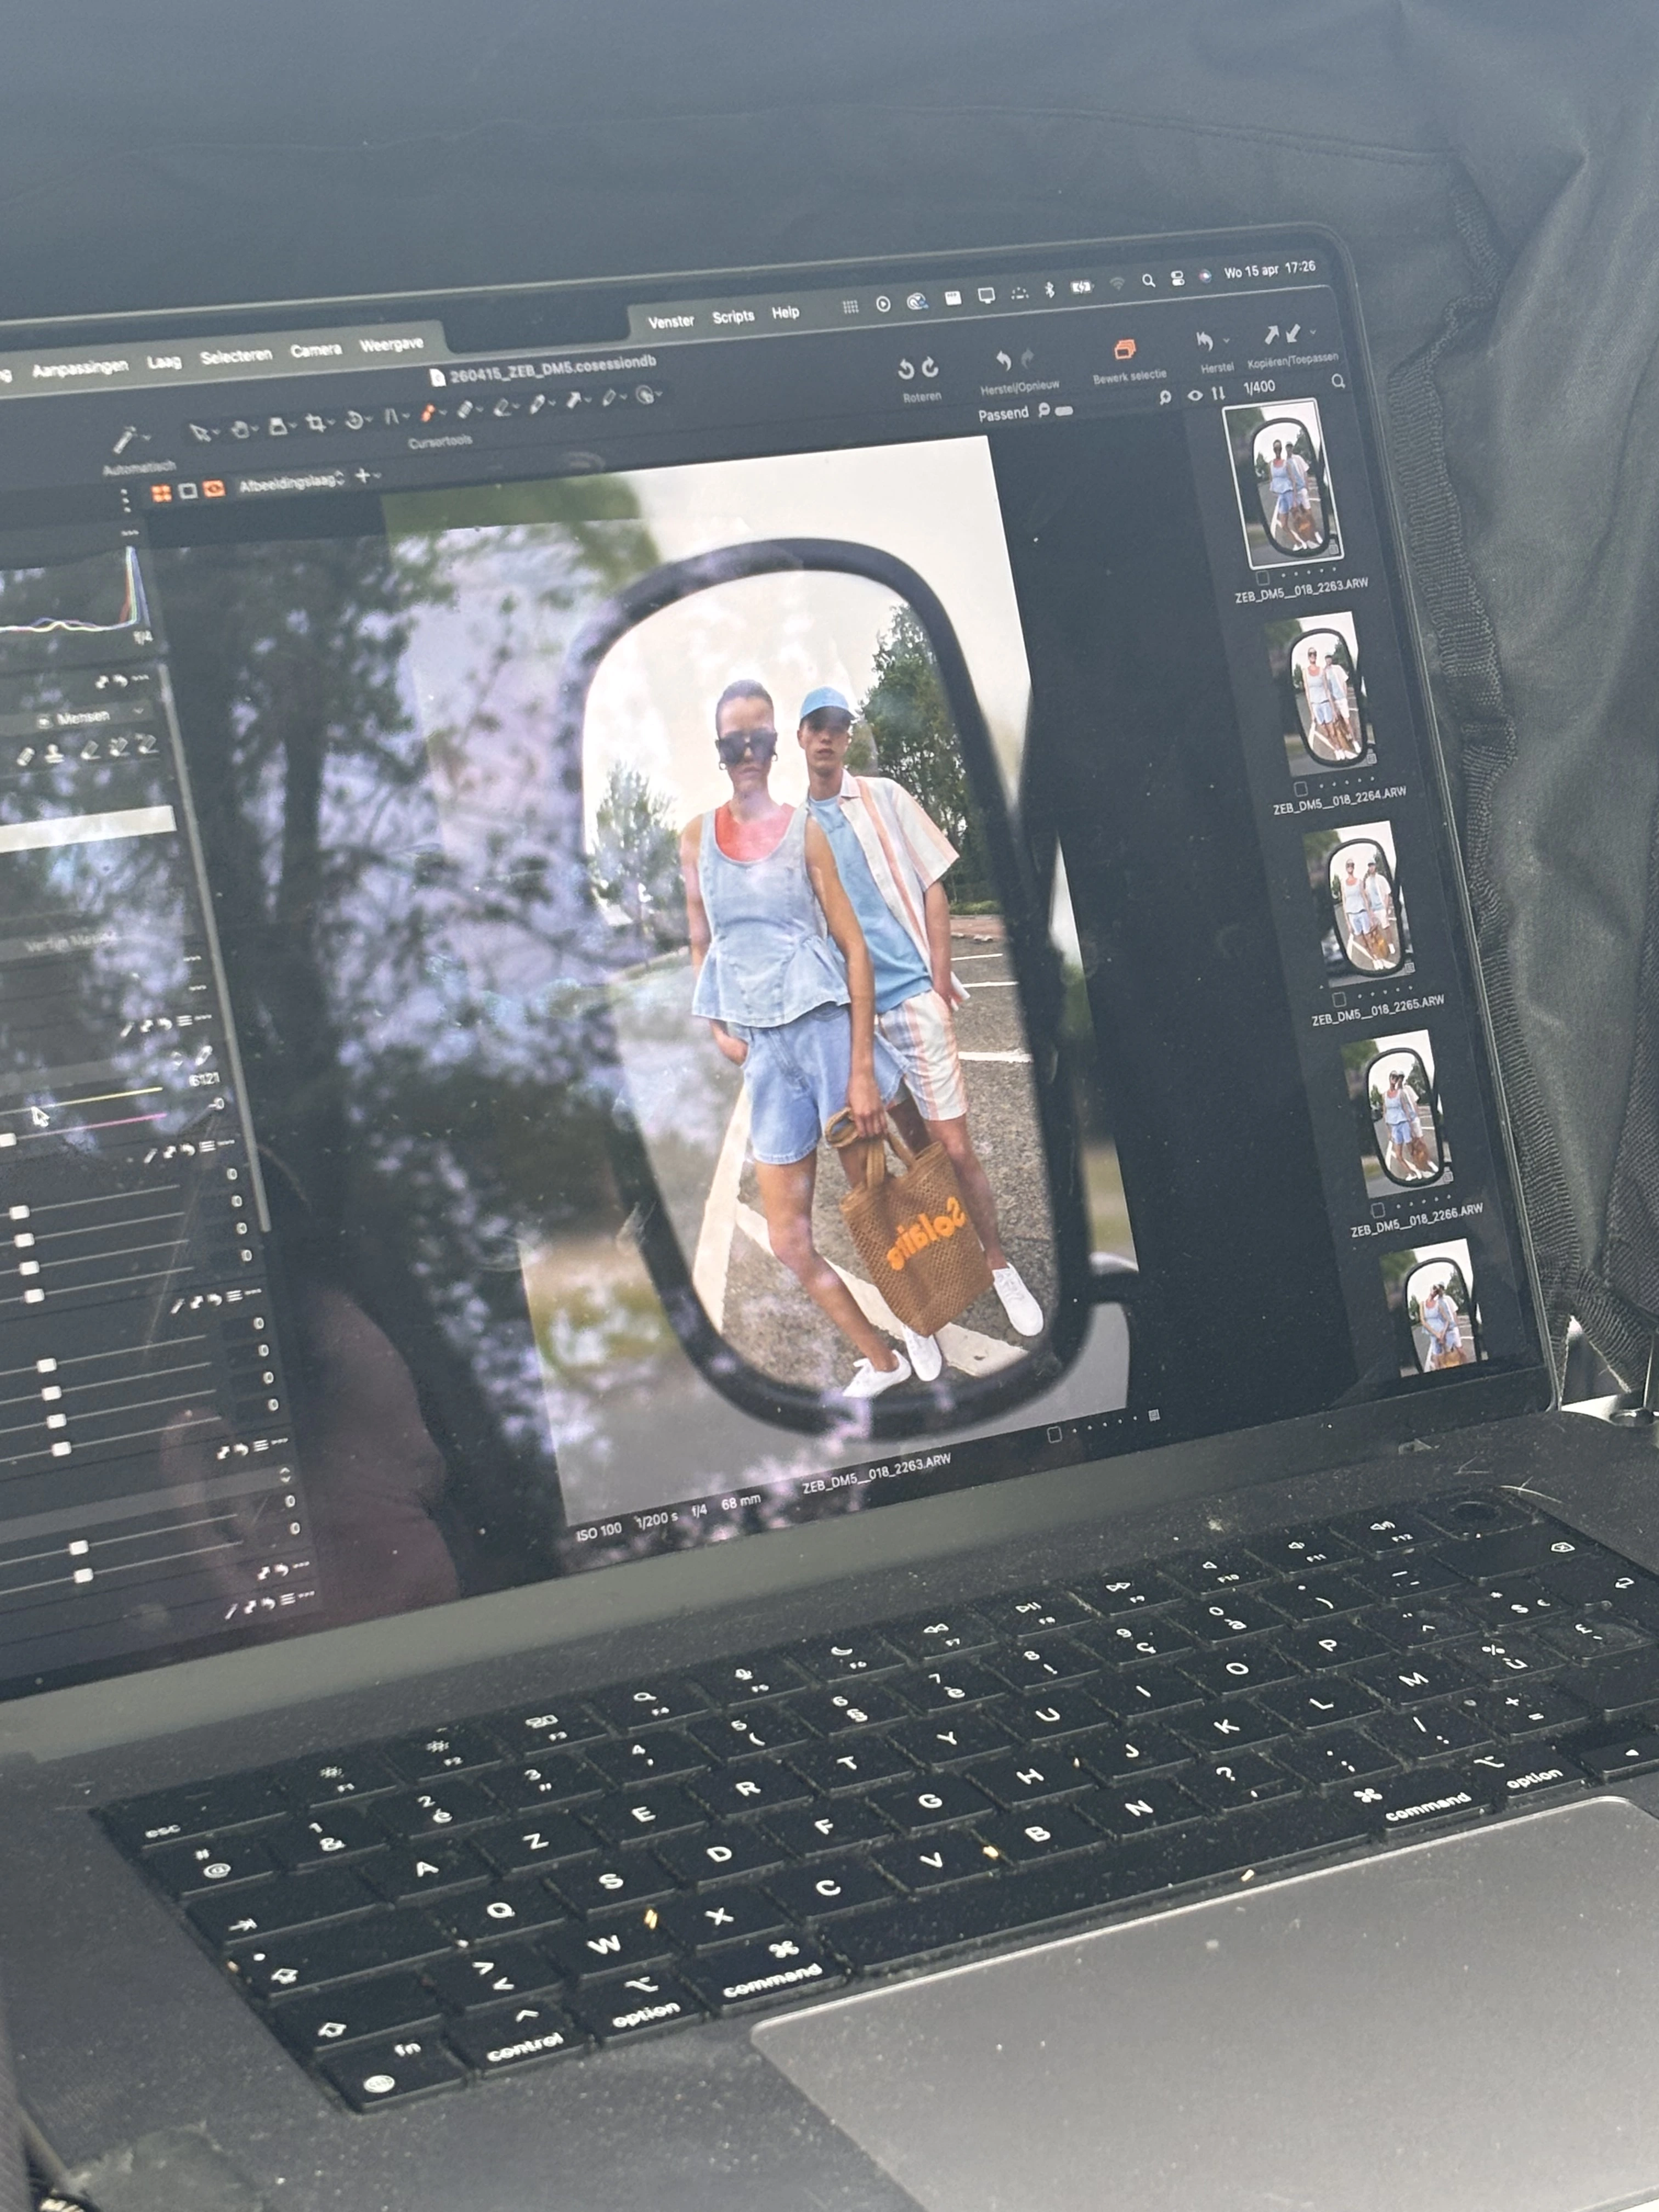Image resolution: width=1659 pixels, height=2212 pixels.
Task: Expand the add-layer plus dropdown arrow
Action: point(377,476)
